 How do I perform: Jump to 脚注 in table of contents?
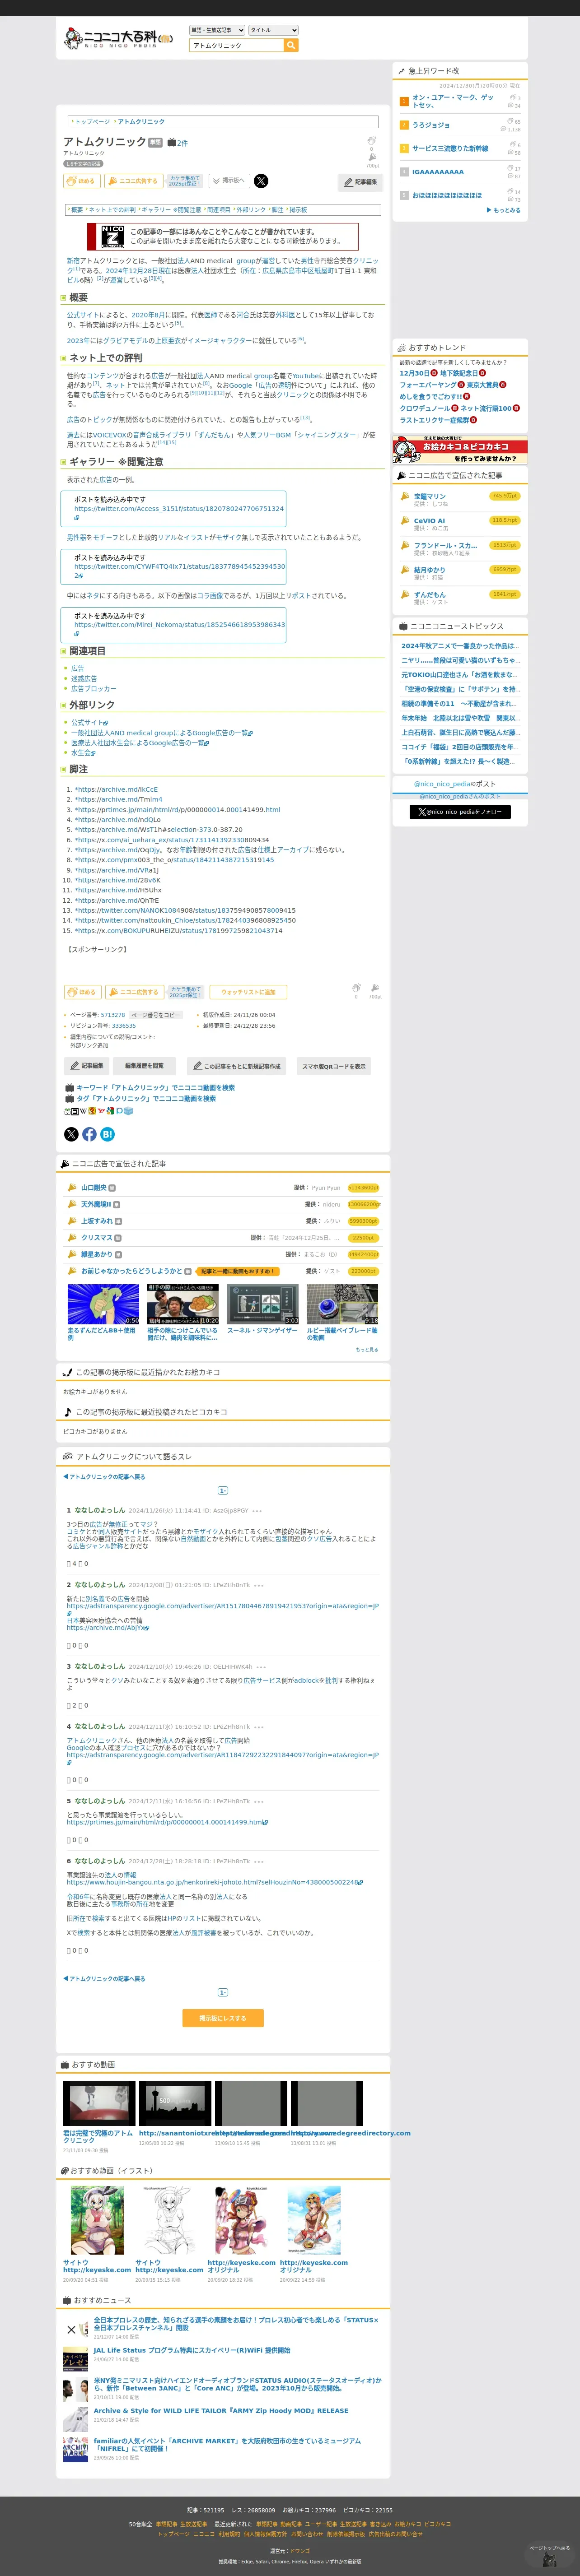[277, 210]
